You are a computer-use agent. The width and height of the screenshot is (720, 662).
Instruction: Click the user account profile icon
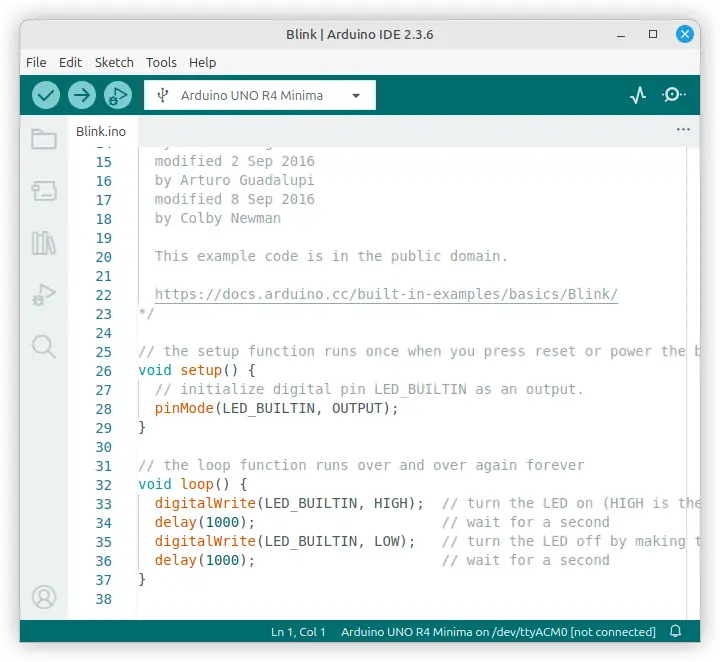point(44,597)
